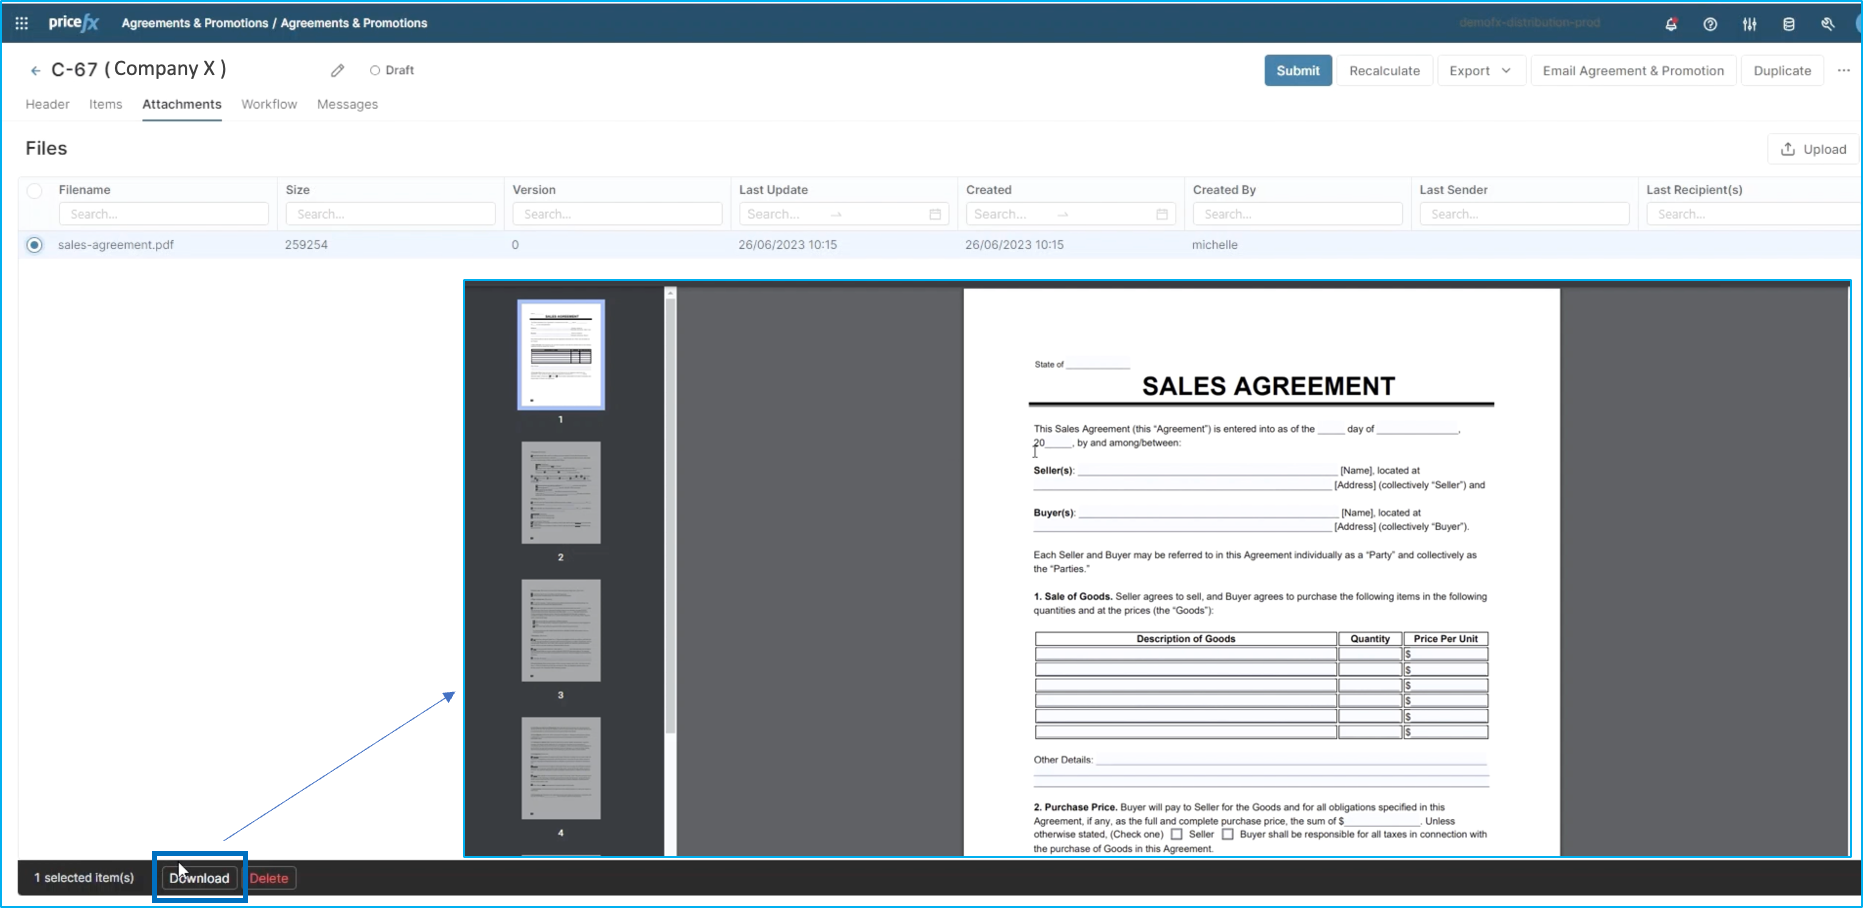Viewport: 1864px width, 908px height.
Task: Focus the Size search field
Action: click(x=390, y=214)
